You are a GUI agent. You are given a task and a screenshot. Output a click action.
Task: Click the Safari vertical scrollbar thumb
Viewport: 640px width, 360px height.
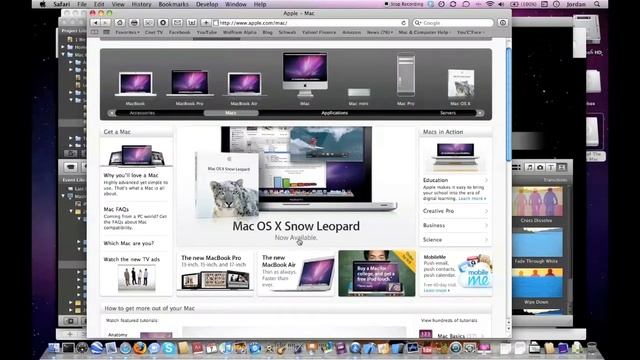click(509, 104)
